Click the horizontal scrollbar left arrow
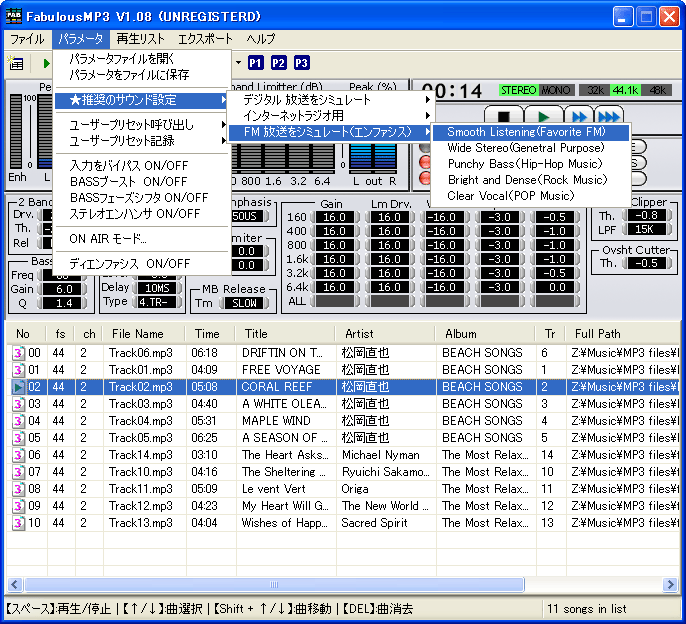The width and height of the screenshot is (686, 624). click(x=14, y=584)
